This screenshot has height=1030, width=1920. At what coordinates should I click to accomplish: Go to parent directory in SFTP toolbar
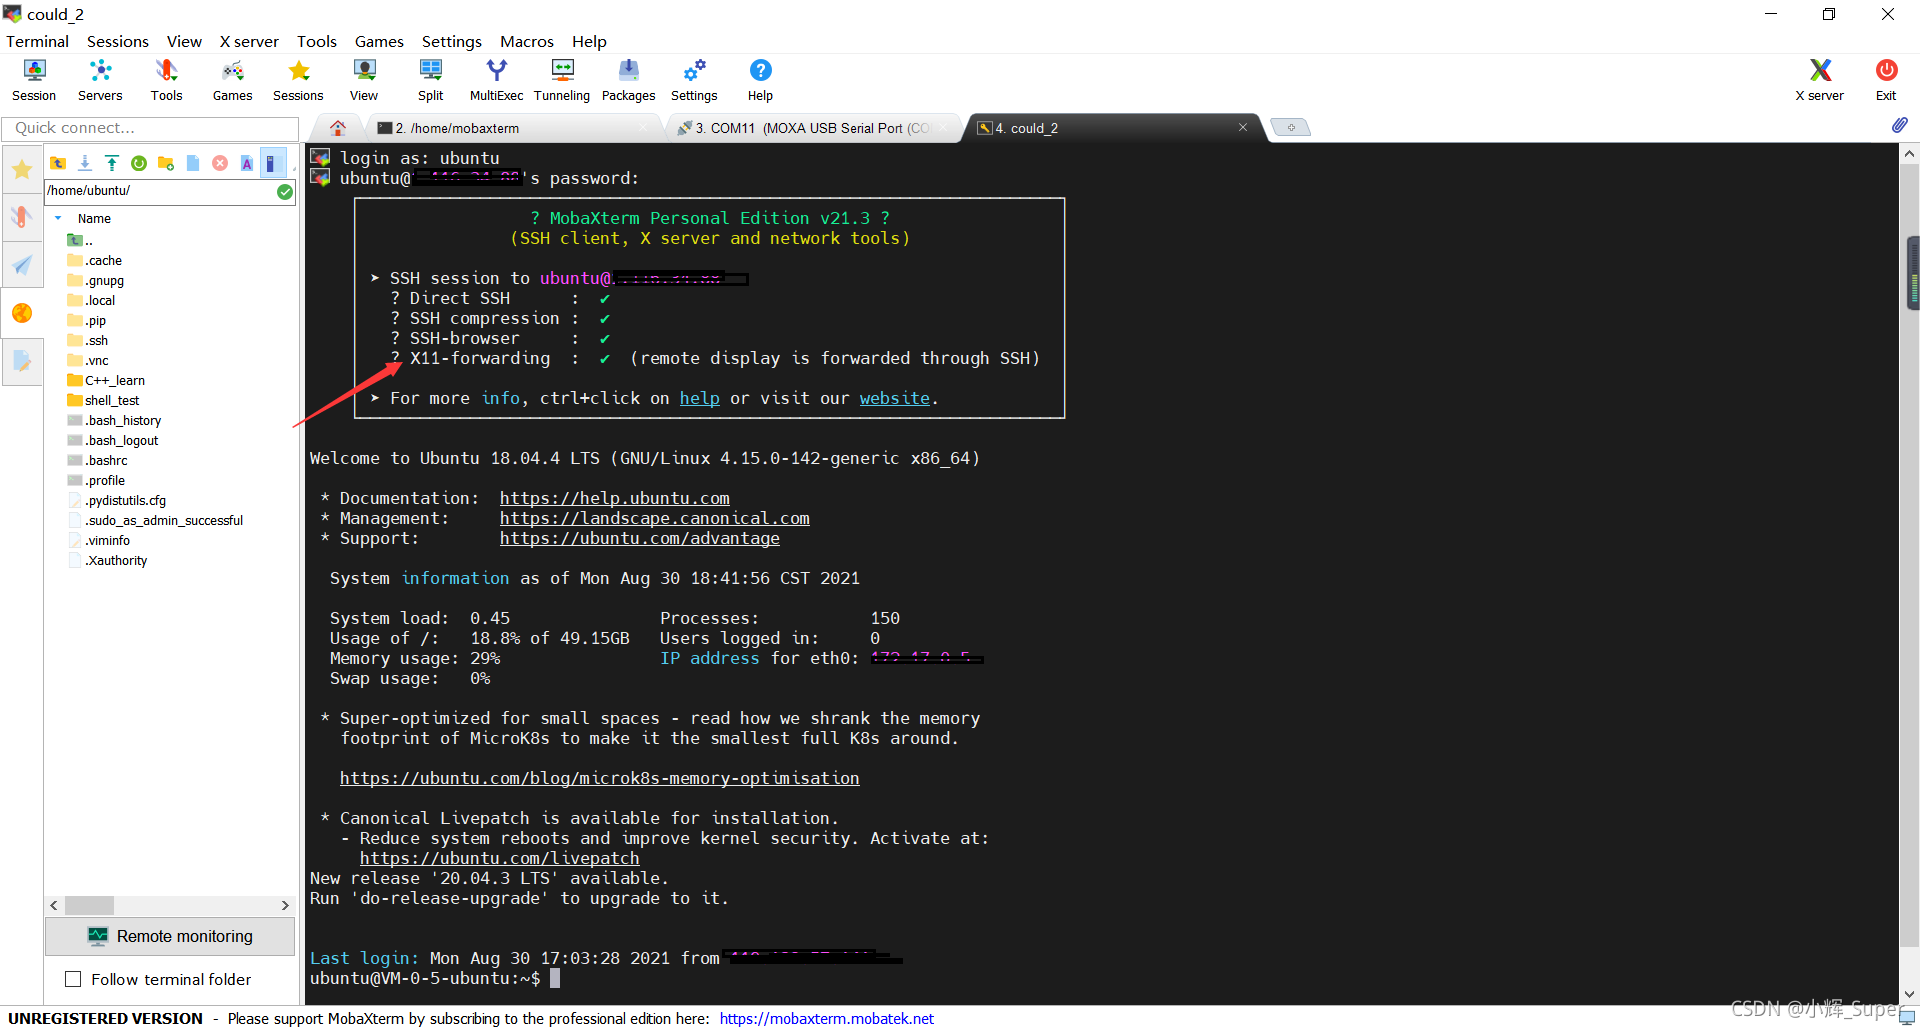pyautogui.click(x=58, y=163)
